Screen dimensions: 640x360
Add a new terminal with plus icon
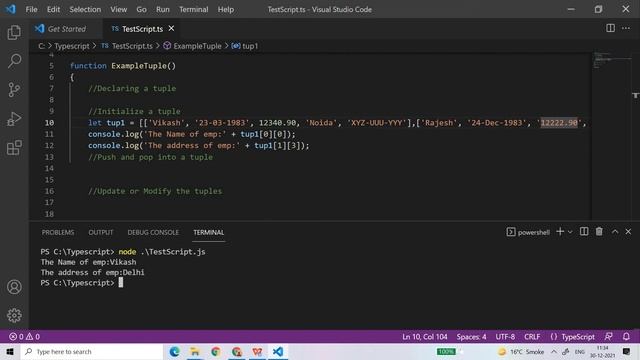click(x=560, y=232)
